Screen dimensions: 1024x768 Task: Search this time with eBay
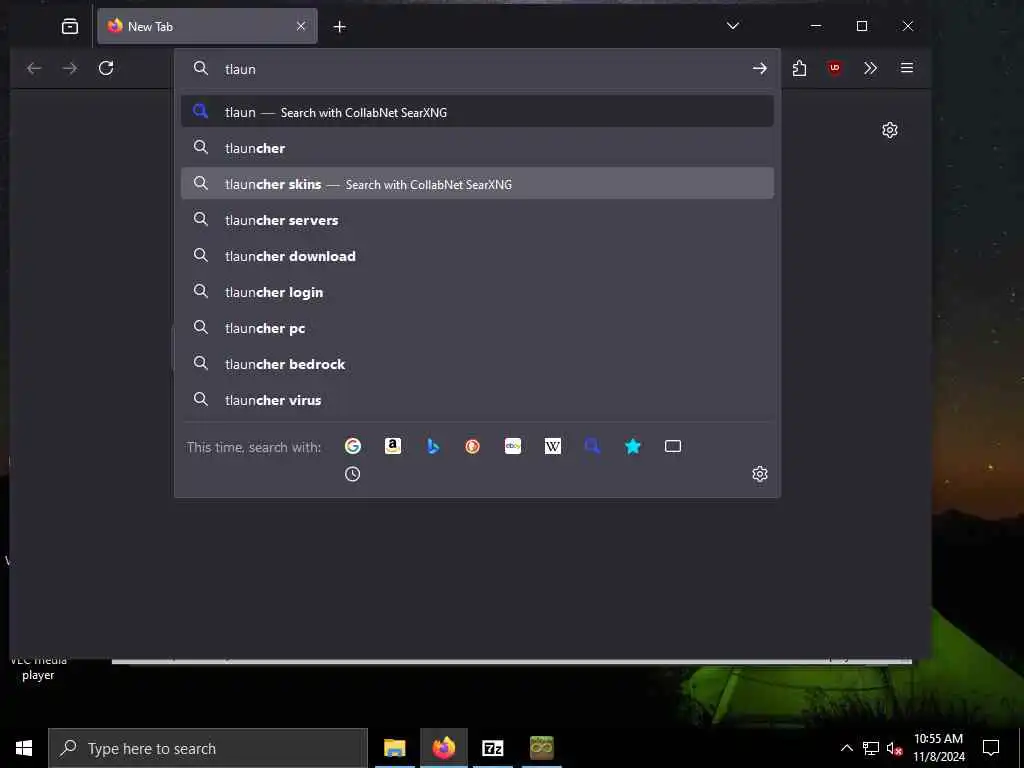pyautogui.click(x=513, y=446)
